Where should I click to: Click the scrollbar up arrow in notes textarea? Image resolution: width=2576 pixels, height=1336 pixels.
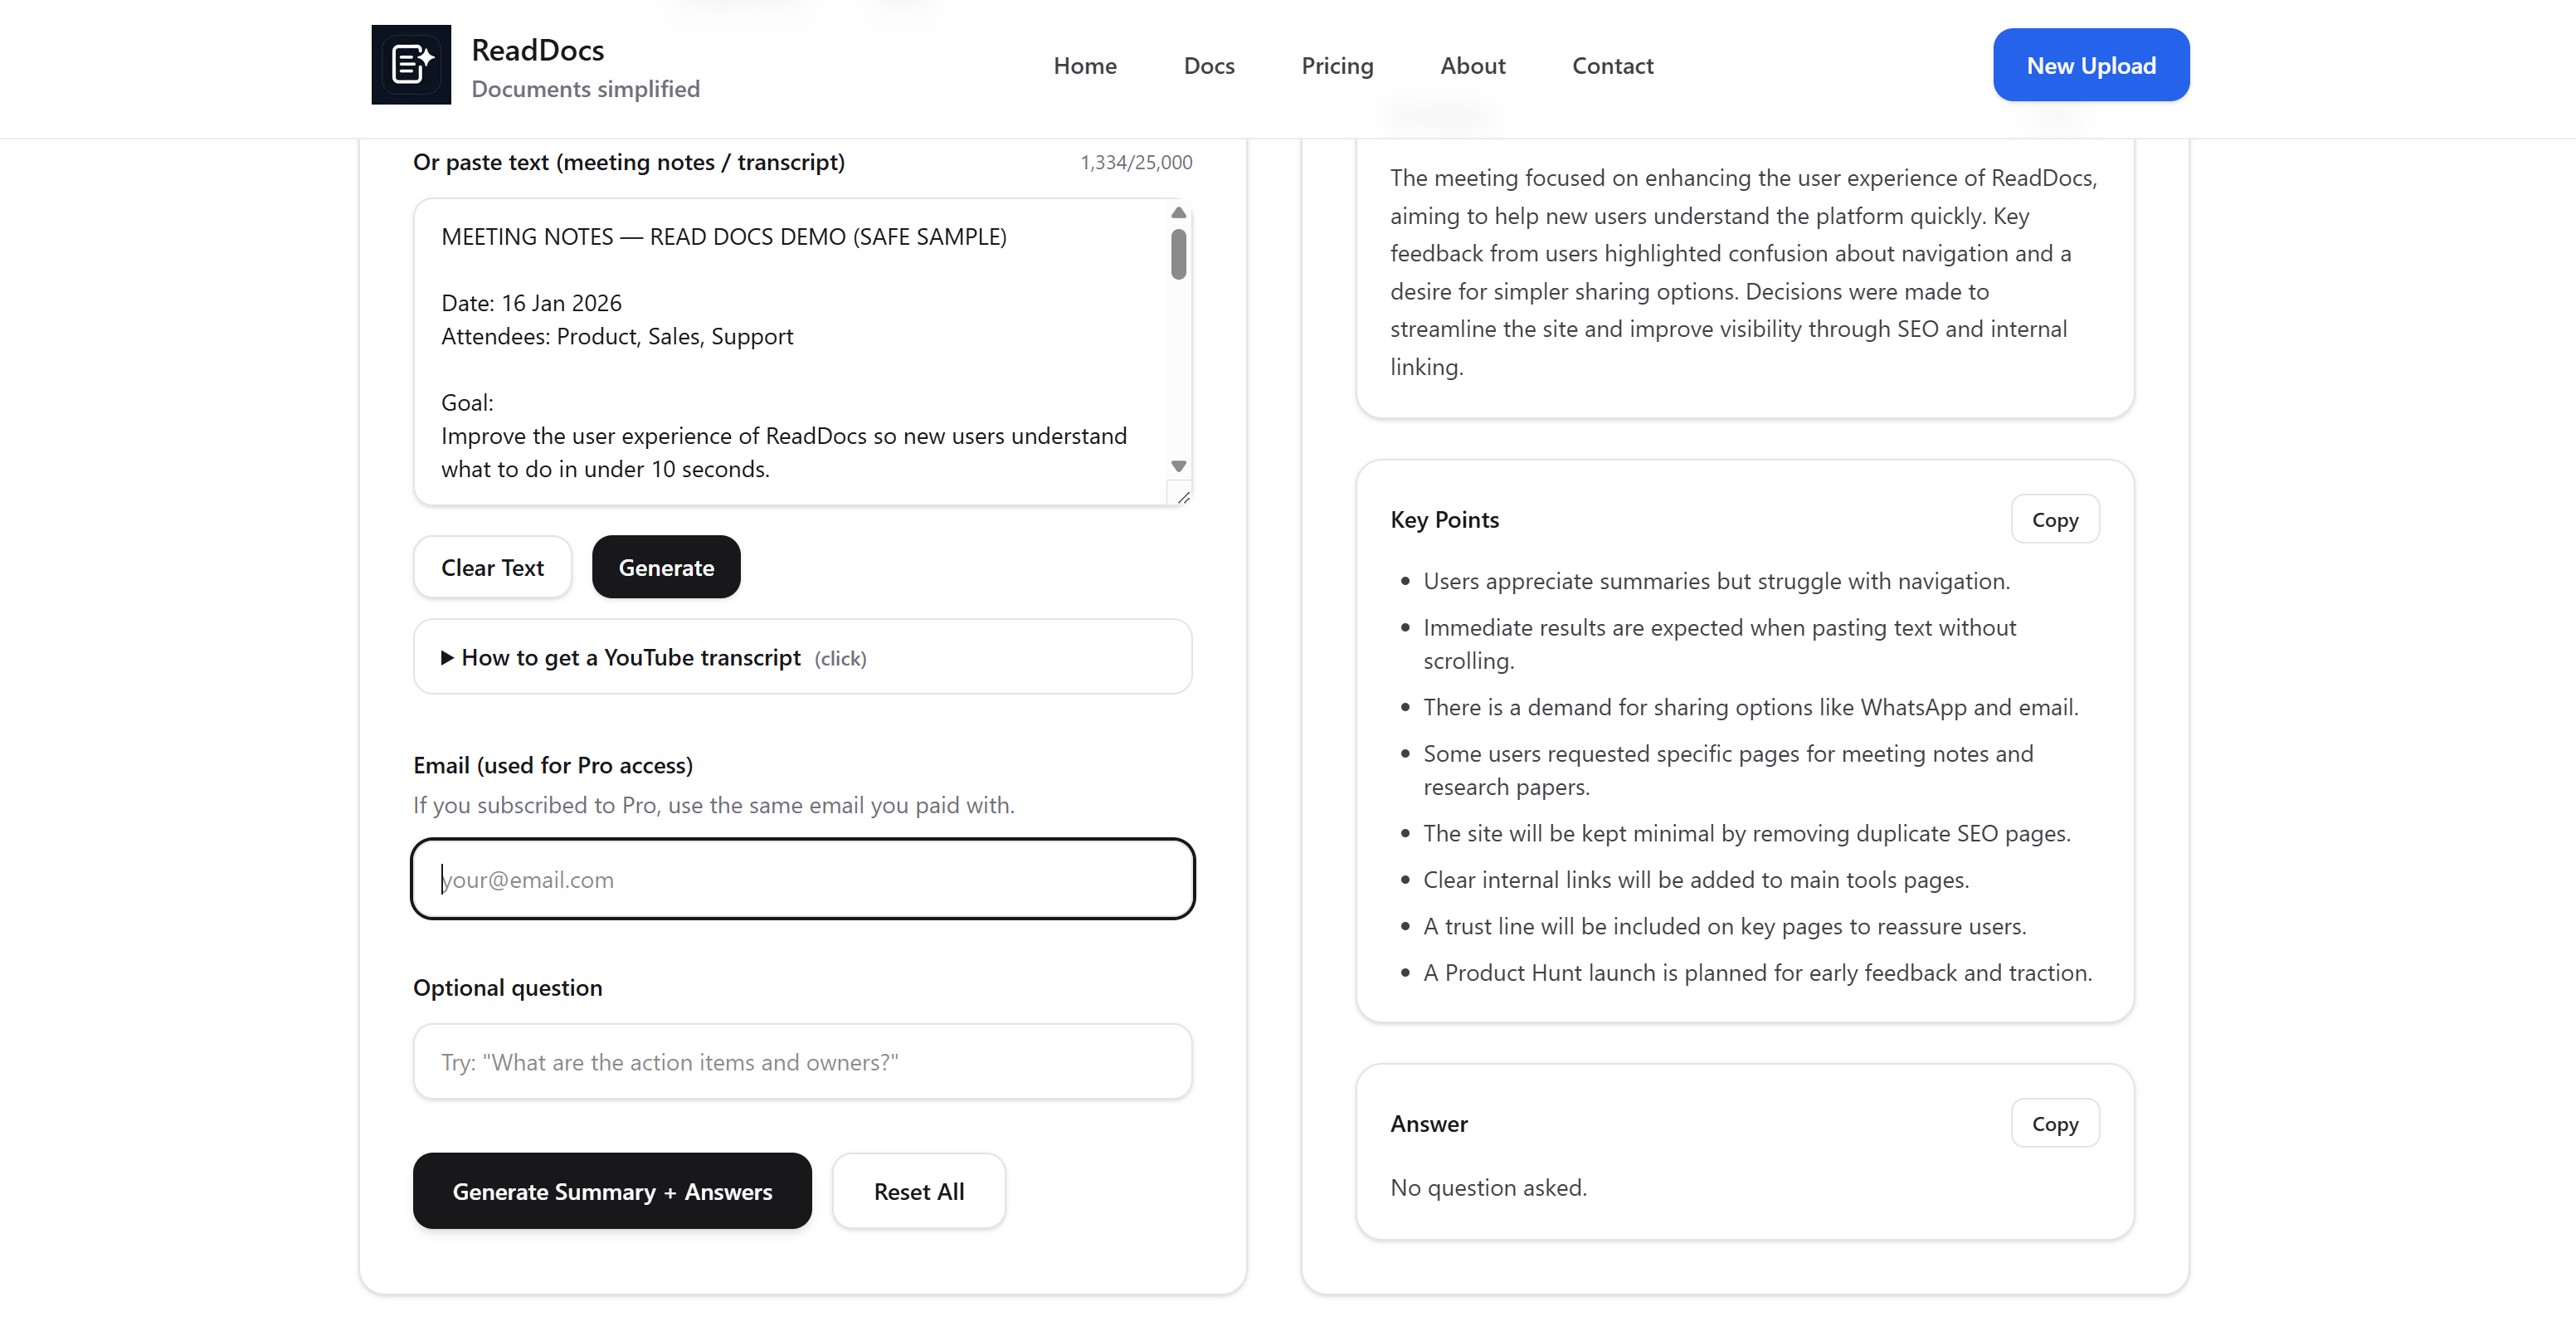tap(1178, 212)
